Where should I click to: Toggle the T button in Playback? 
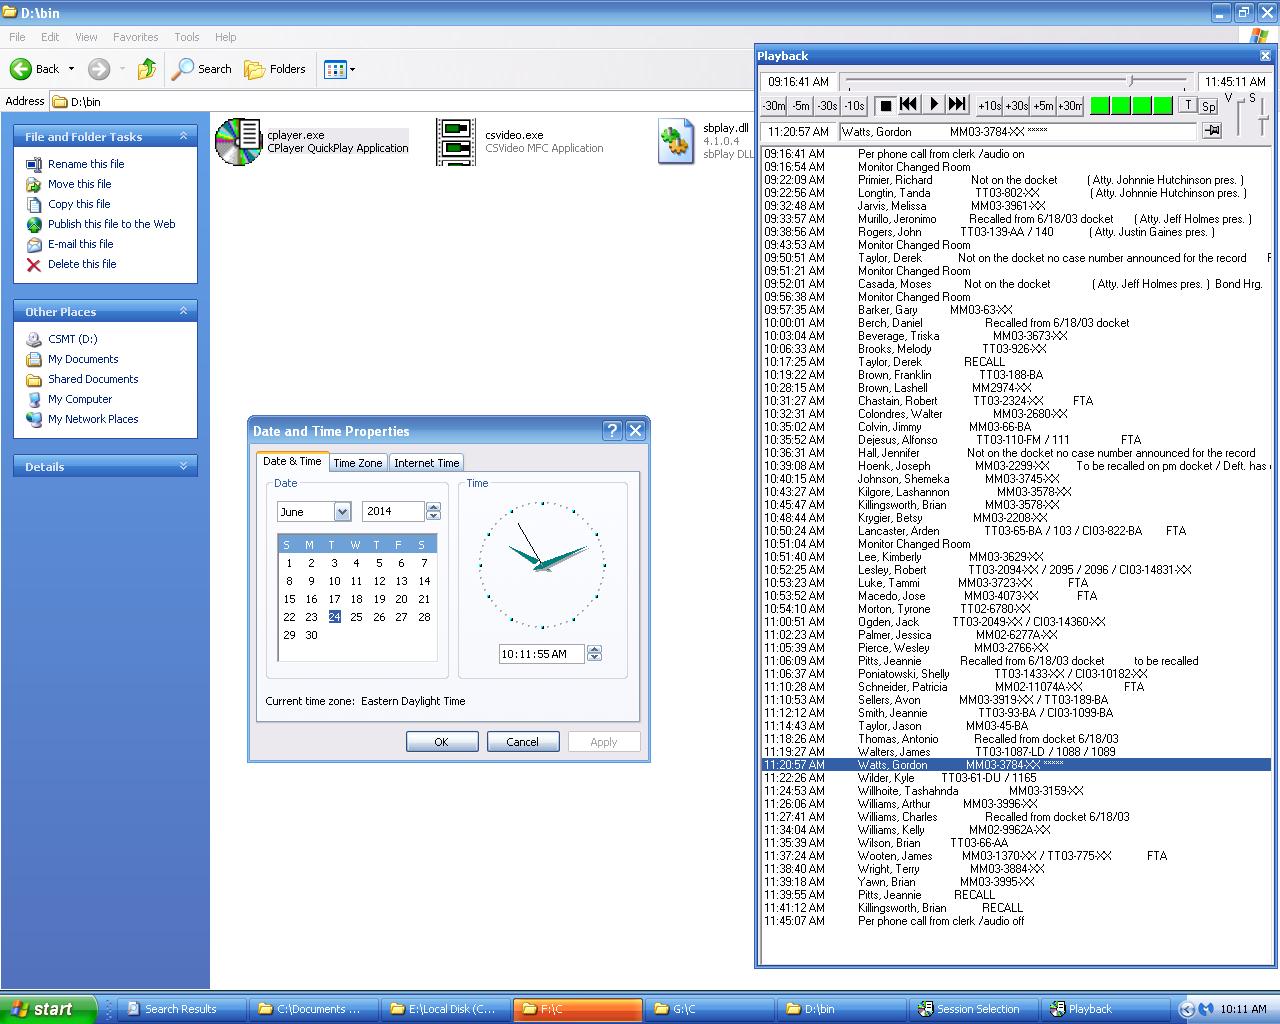click(x=1187, y=105)
